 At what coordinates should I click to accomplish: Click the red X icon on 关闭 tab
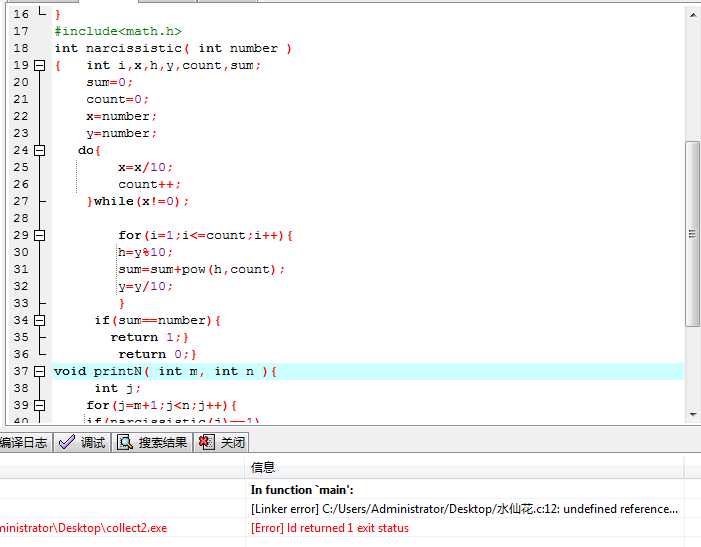207,442
